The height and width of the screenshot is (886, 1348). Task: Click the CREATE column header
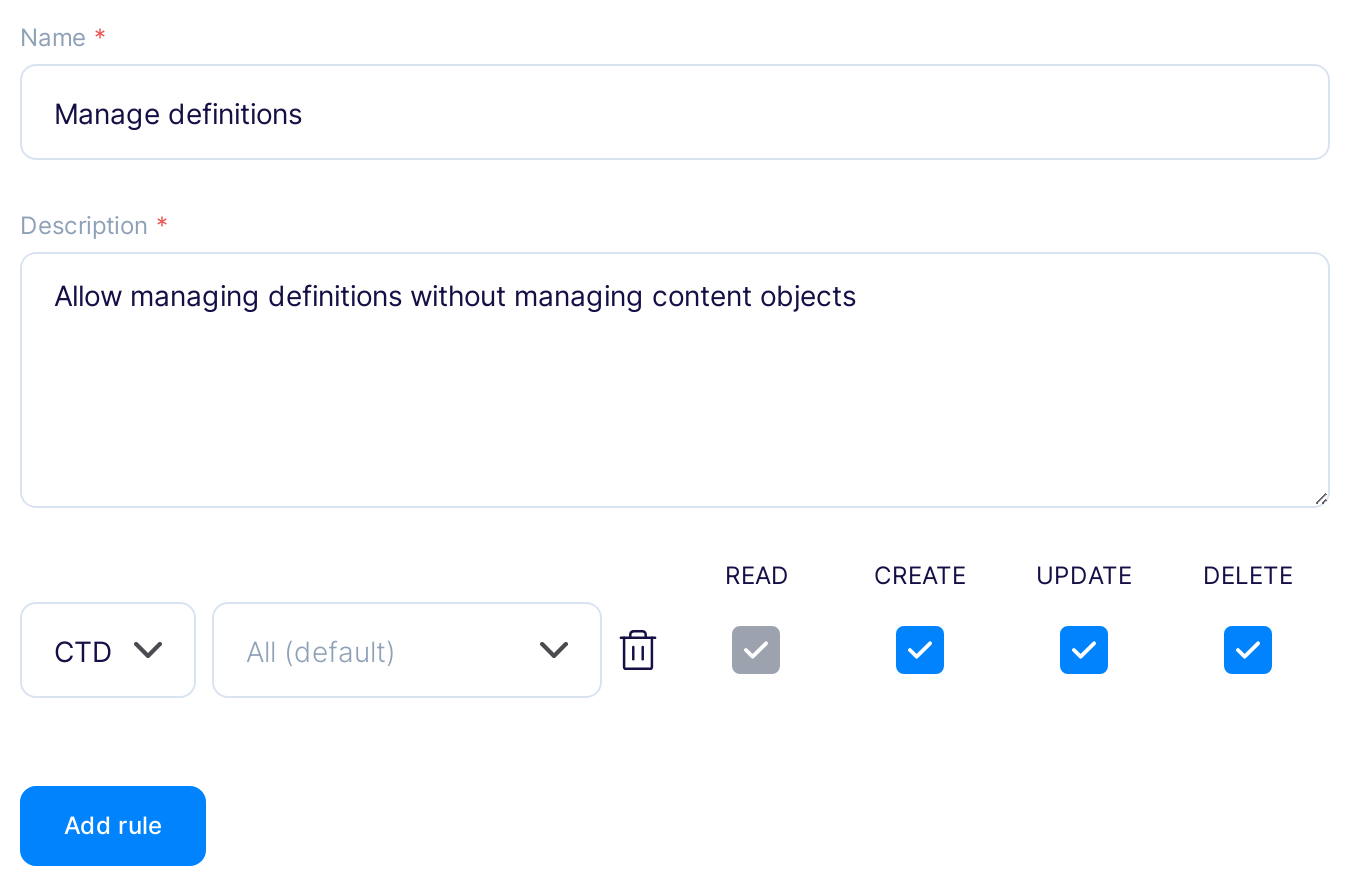(x=920, y=576)
